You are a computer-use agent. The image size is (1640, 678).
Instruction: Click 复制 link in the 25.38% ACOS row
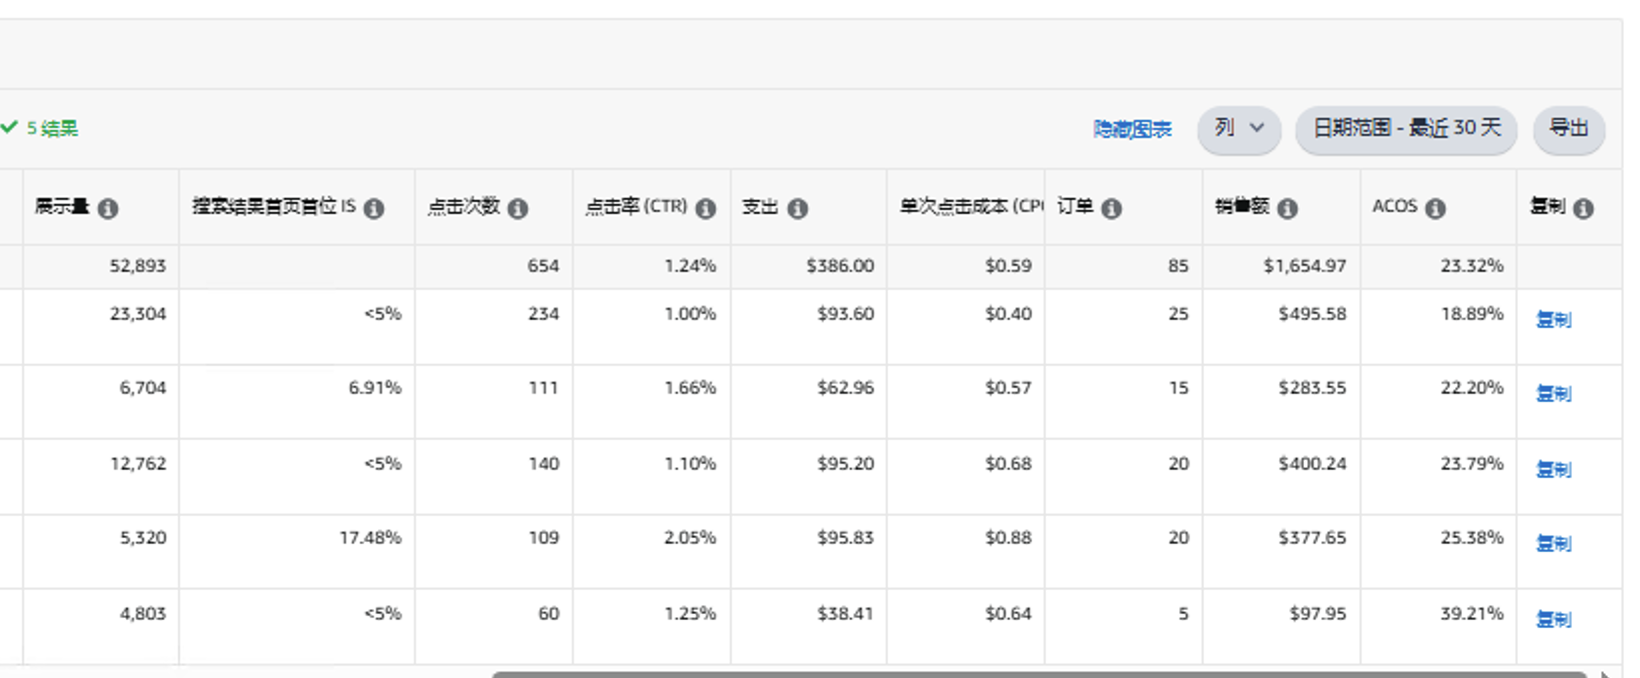tap(1553, 544)
